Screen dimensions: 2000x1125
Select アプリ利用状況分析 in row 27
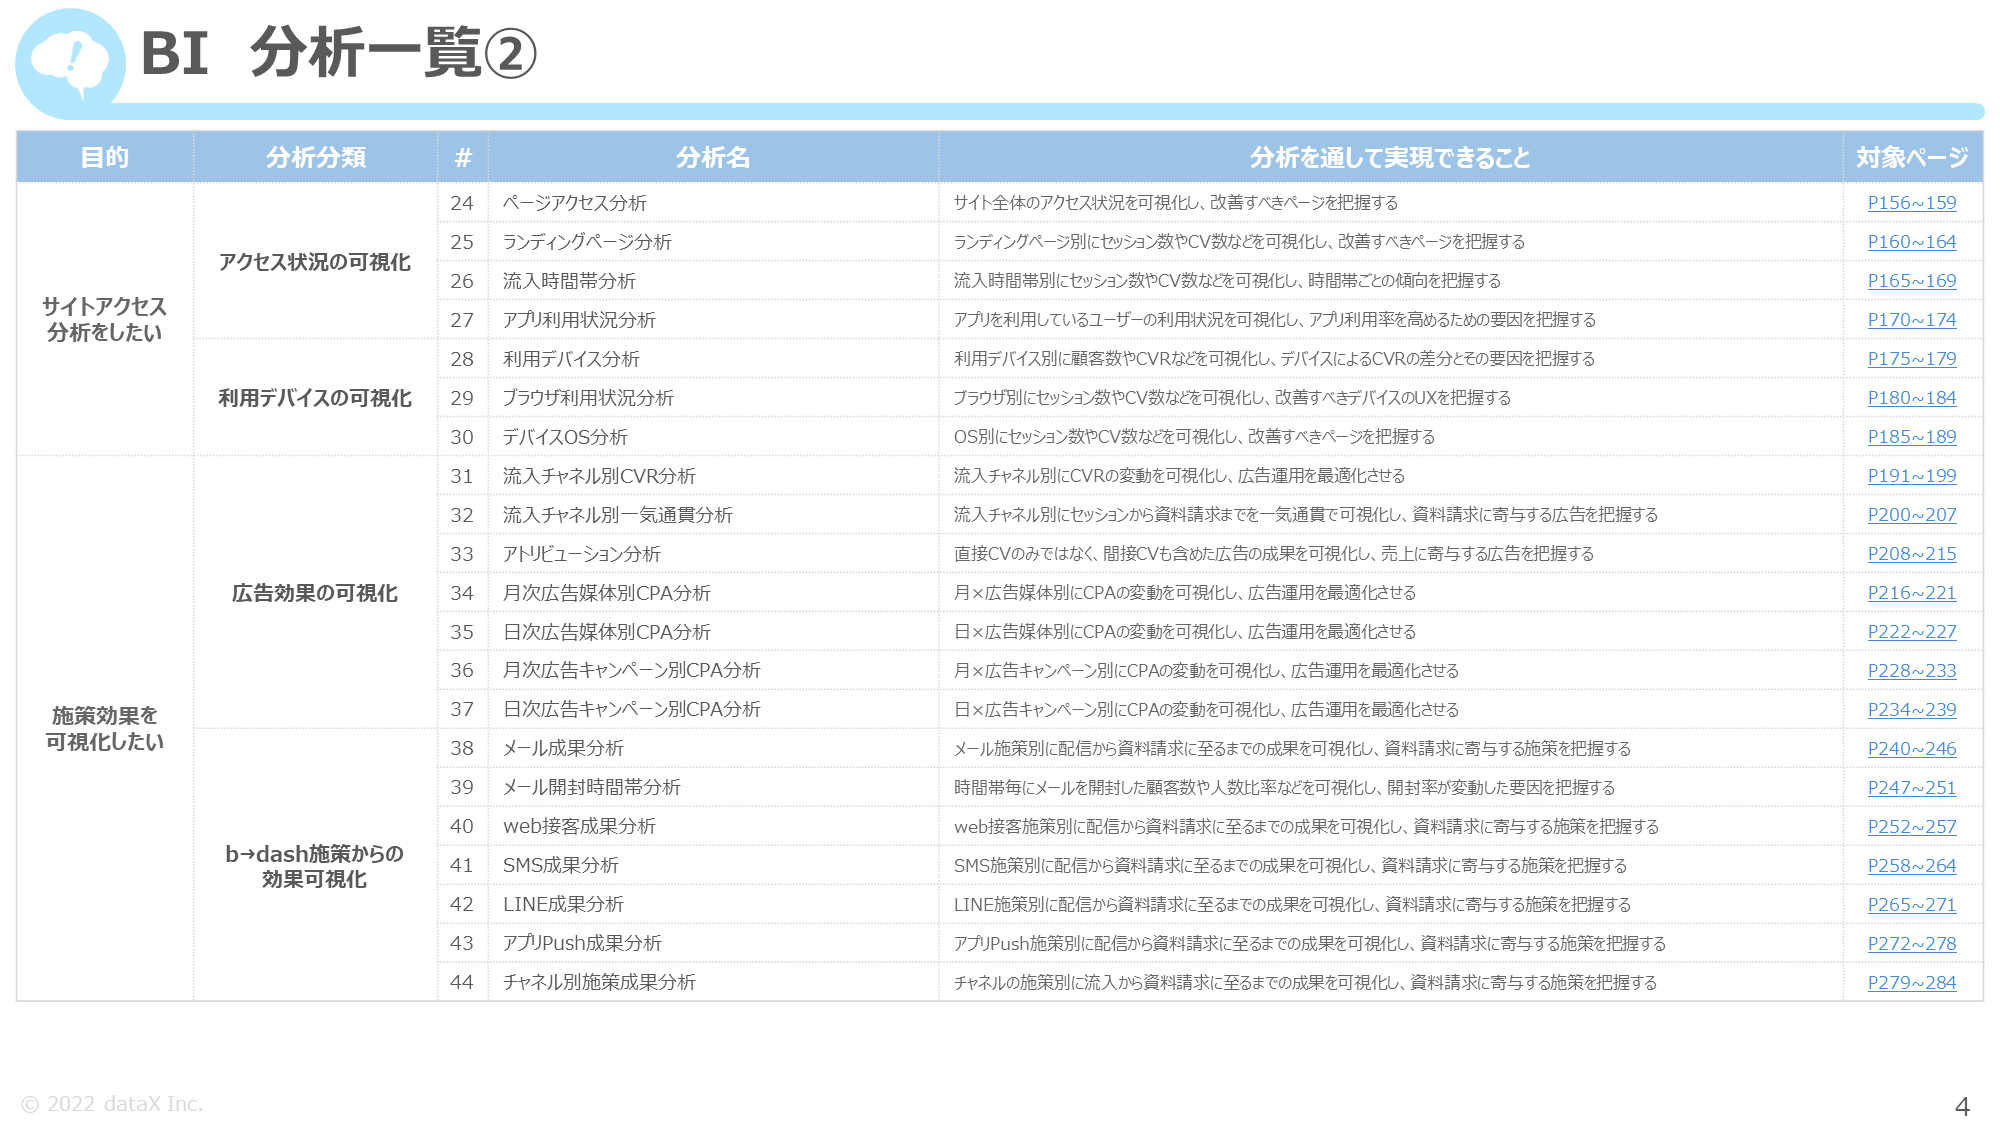[579, 320]
